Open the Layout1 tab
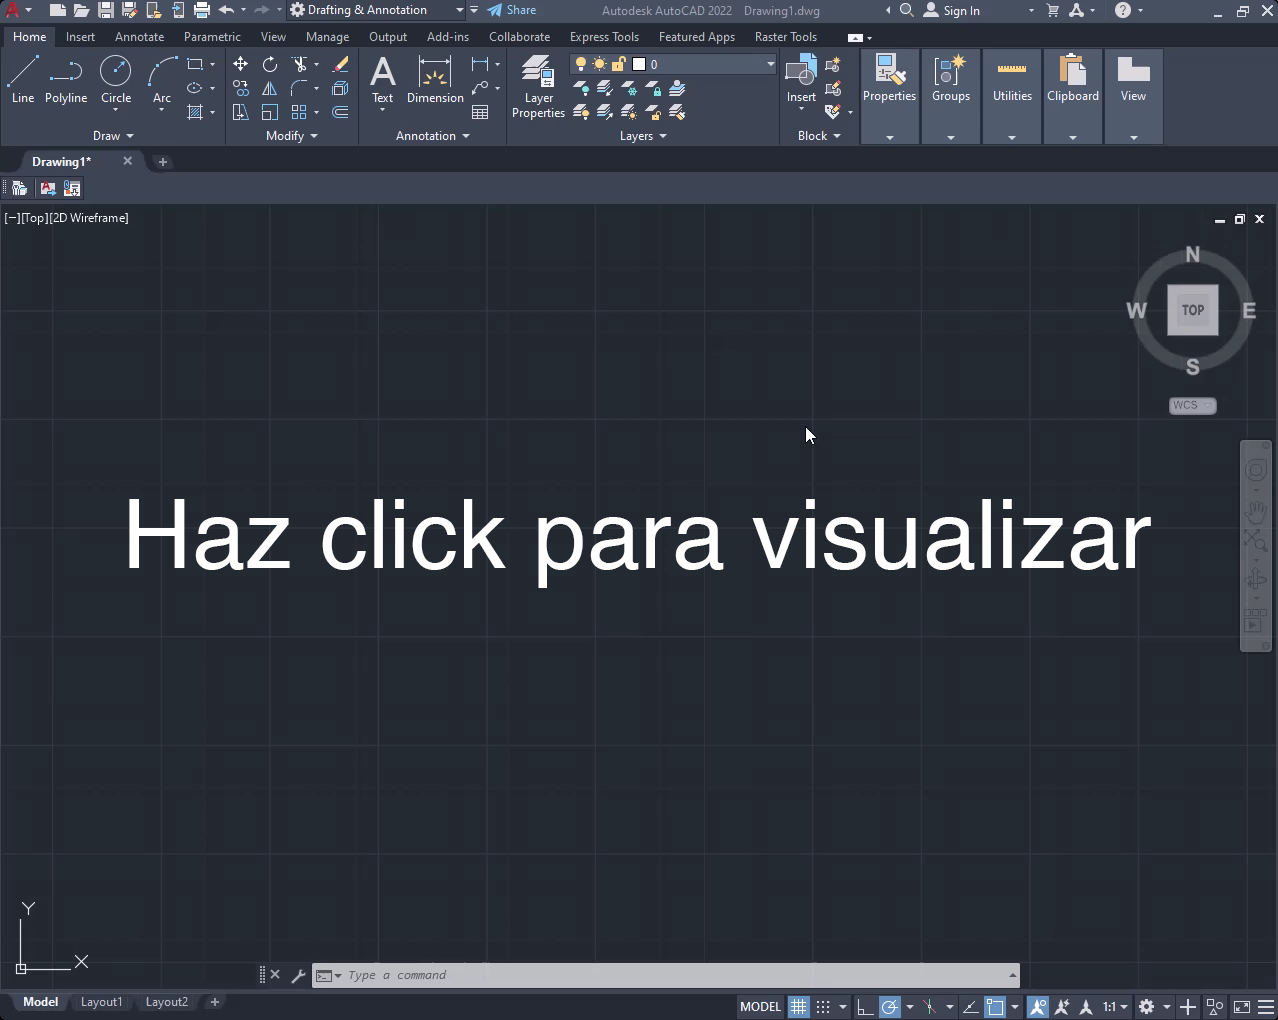1278x1020 pixels. pyautogui.click(x=101, y=1002)
